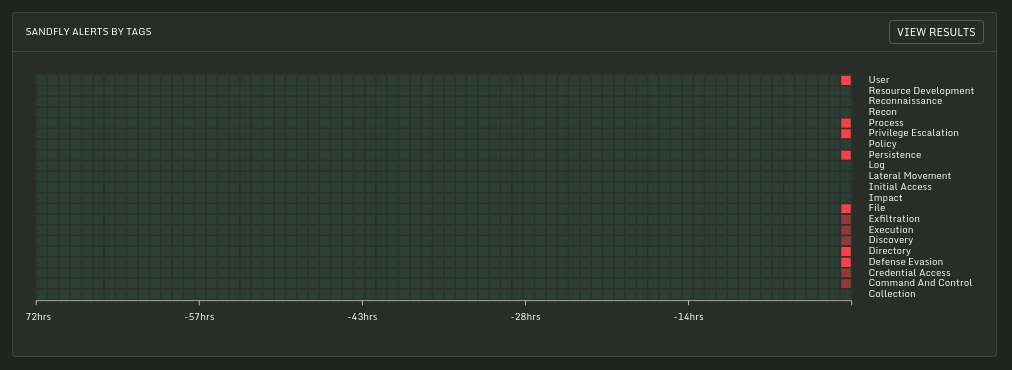Select the "Defense Evasion" tag label
This screenshot has width=1012, height=370.
tap(906, 262)
